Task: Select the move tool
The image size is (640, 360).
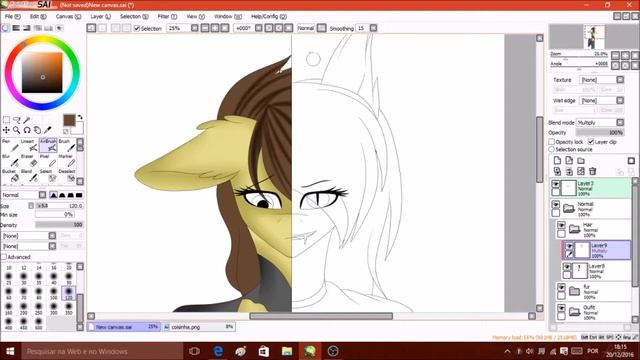Action: click(x=6, y=130)
